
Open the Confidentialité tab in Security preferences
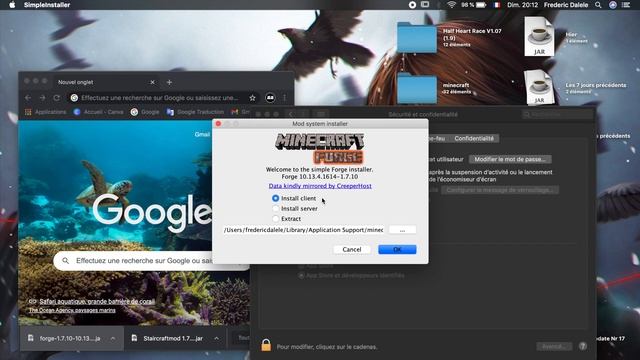point(474,138)
